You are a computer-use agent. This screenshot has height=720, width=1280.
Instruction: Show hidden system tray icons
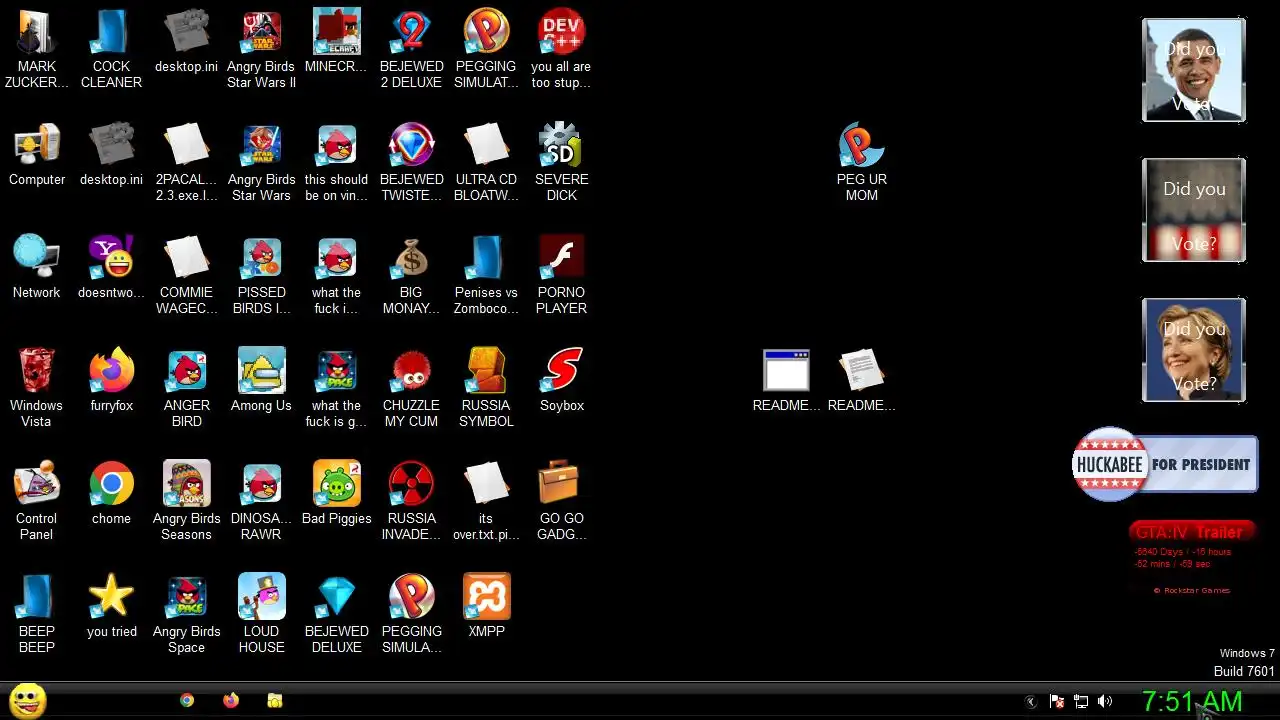pos(1032,702)
